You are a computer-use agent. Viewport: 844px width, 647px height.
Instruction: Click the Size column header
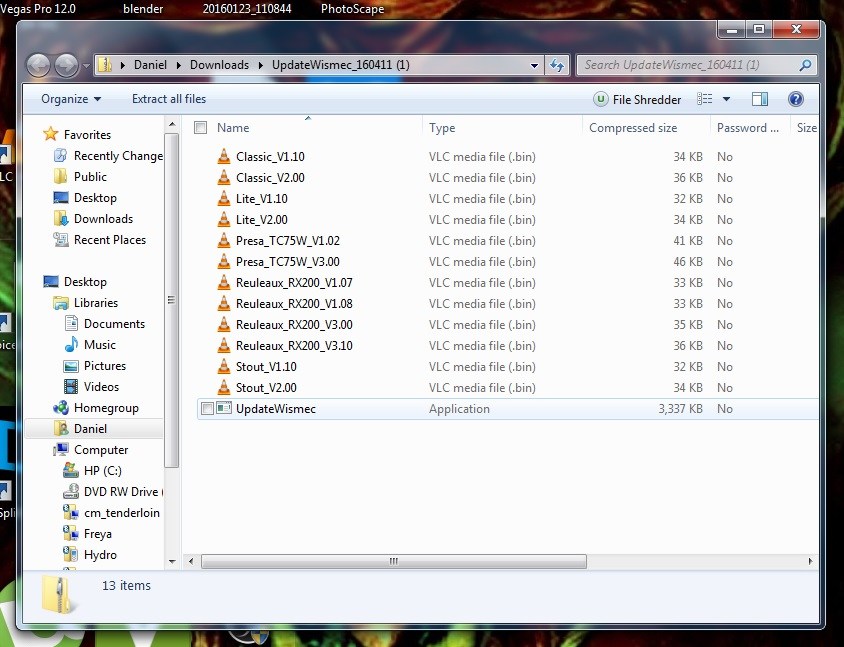pos(806,128)
